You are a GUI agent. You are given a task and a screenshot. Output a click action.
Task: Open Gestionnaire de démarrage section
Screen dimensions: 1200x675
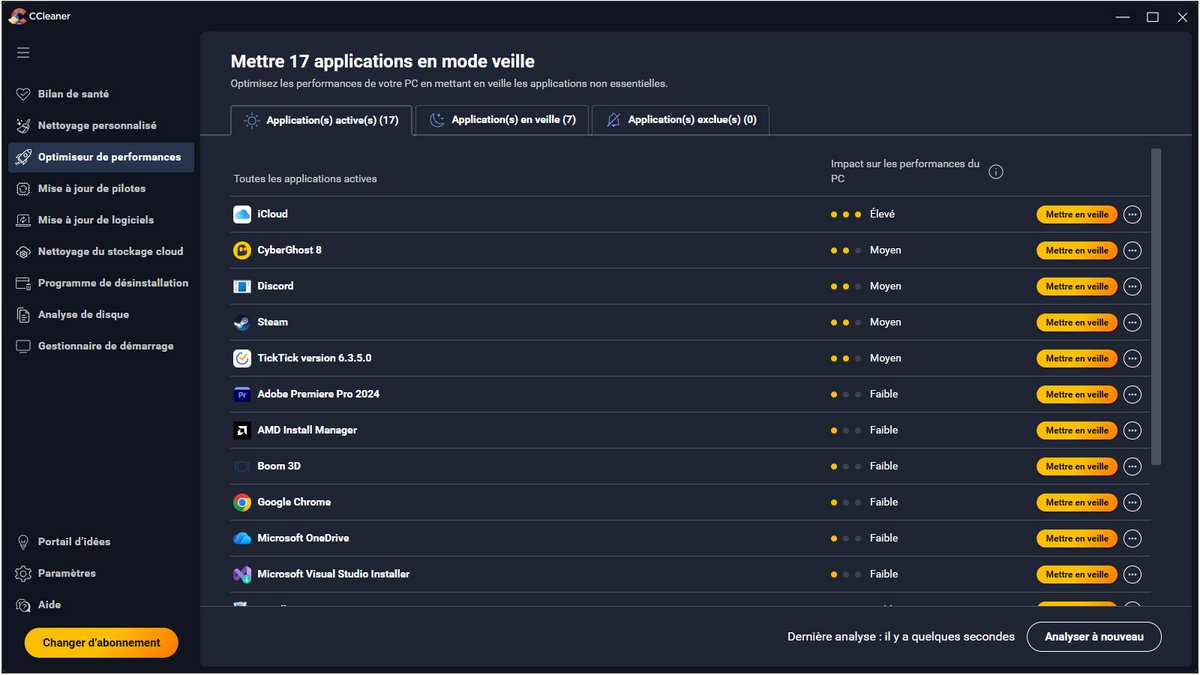pos(105,346)
